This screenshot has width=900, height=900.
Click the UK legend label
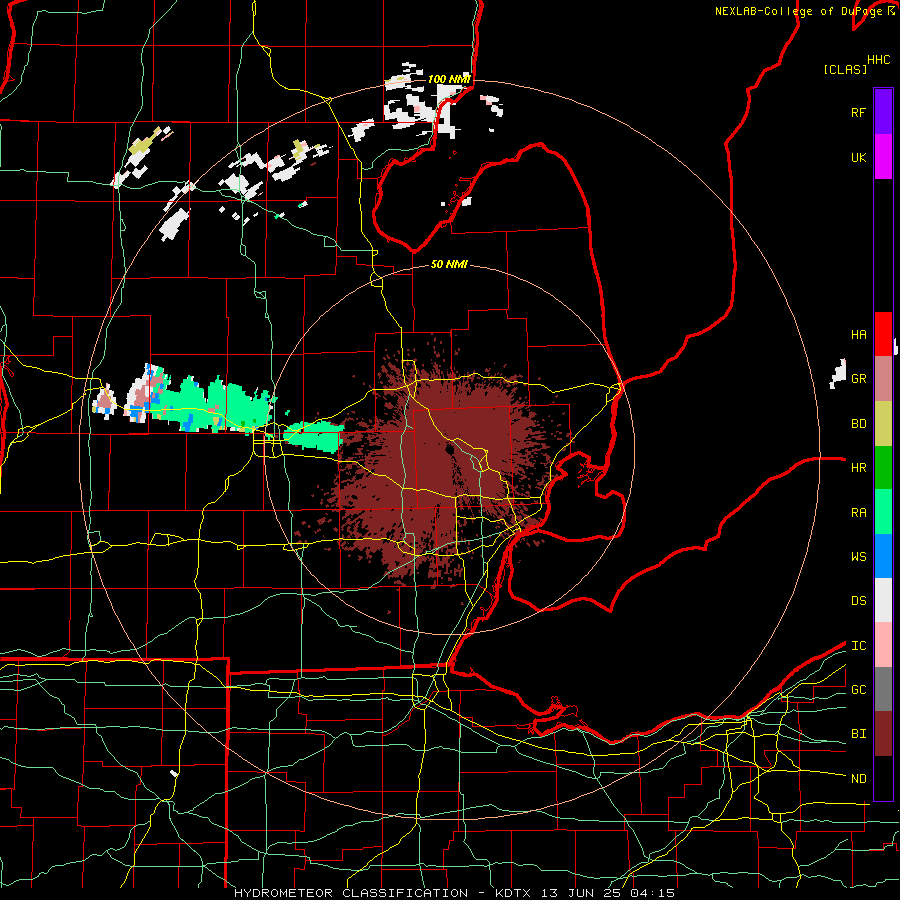tap(858, 157)
